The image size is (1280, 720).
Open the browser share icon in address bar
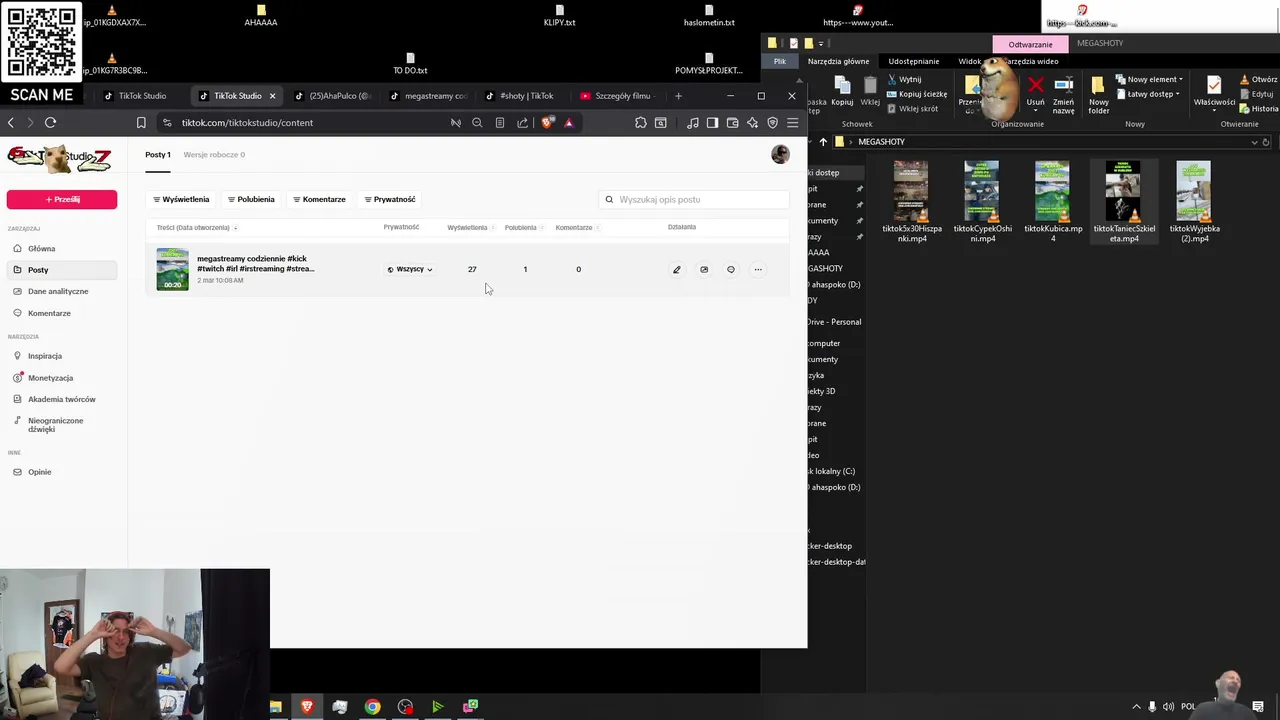(x=522, y=122)
